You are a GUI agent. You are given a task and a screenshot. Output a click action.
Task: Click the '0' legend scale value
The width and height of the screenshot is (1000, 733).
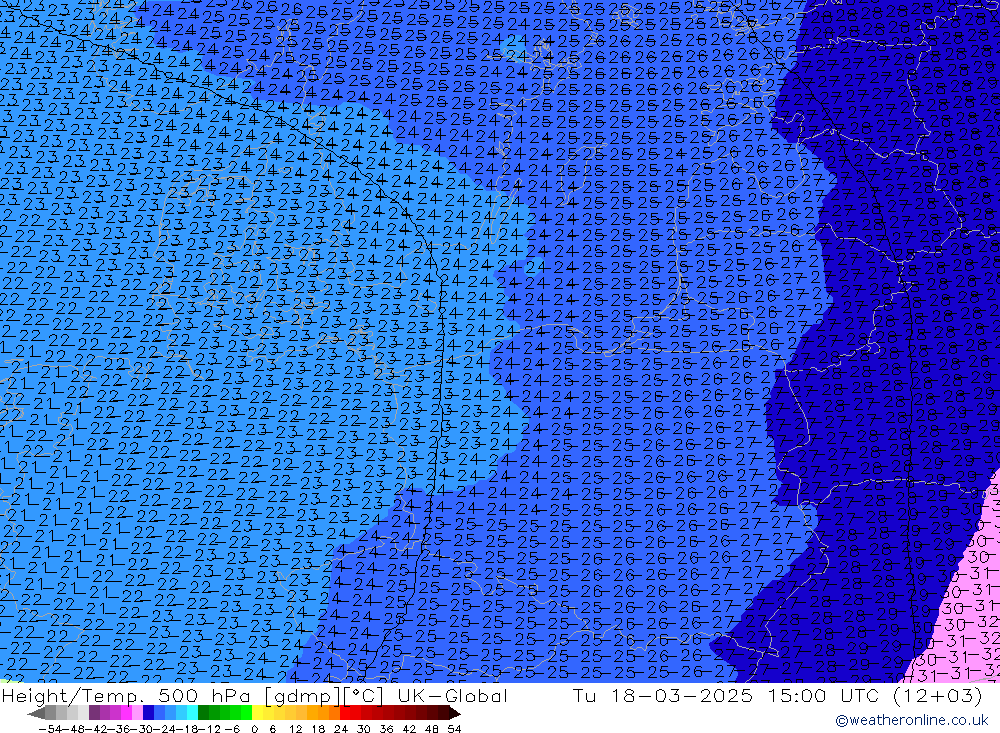click(x=254, y=729)
